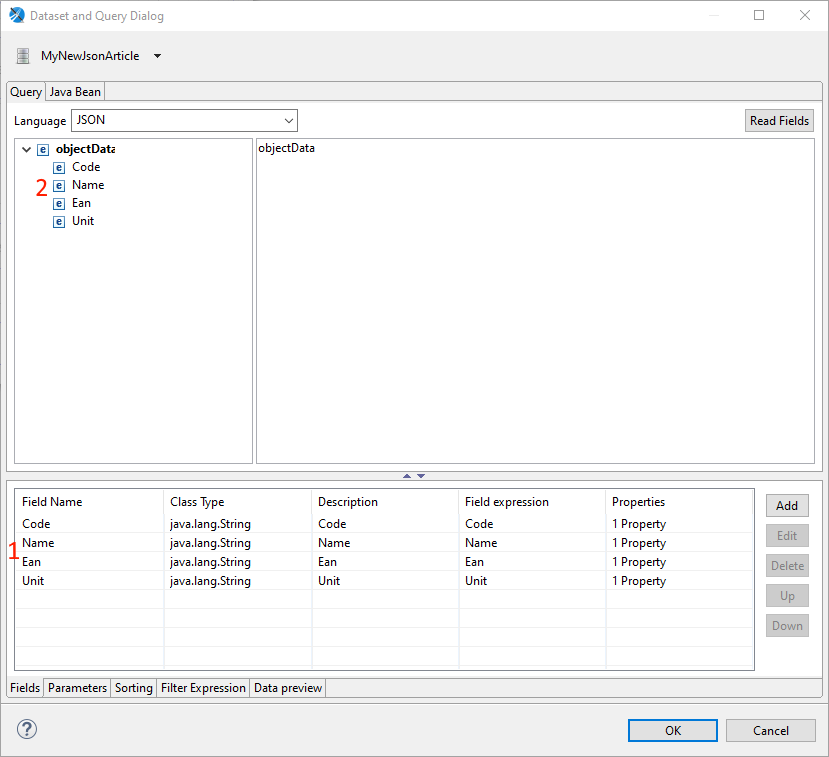Switch to the Java Bean tab

(x=75, y=92)
